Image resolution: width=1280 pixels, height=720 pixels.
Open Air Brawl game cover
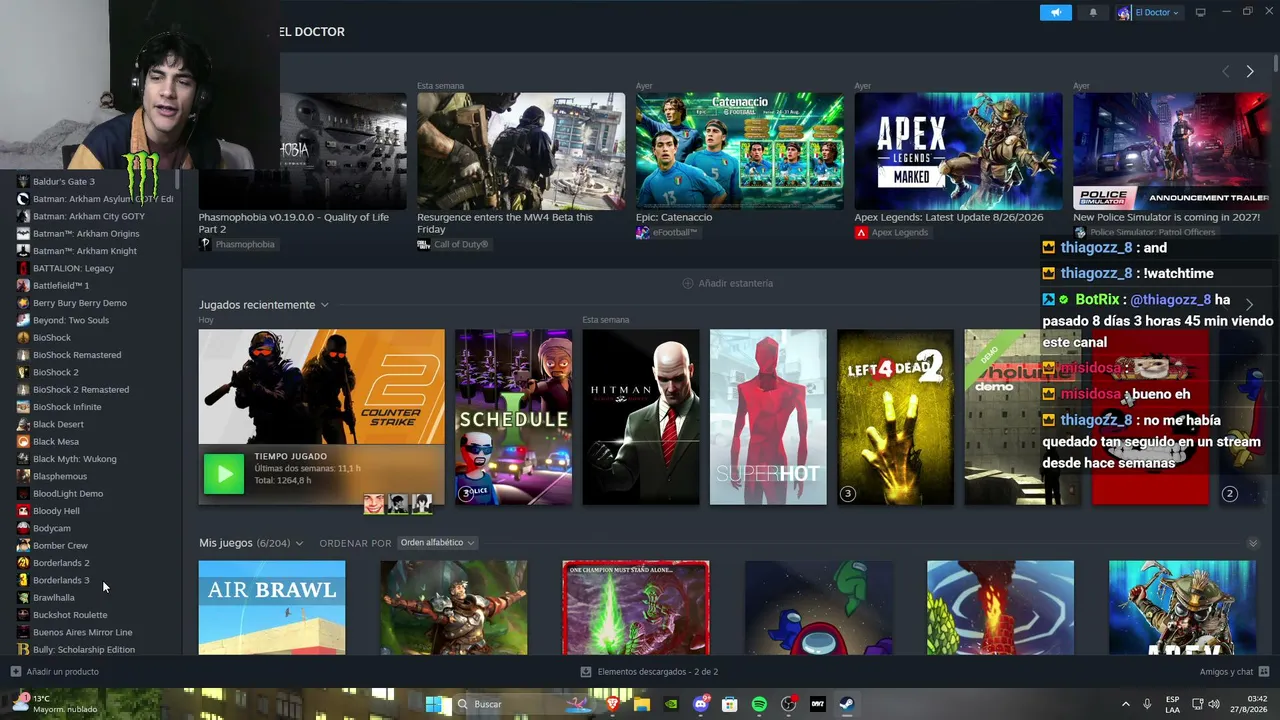[272, 608]
